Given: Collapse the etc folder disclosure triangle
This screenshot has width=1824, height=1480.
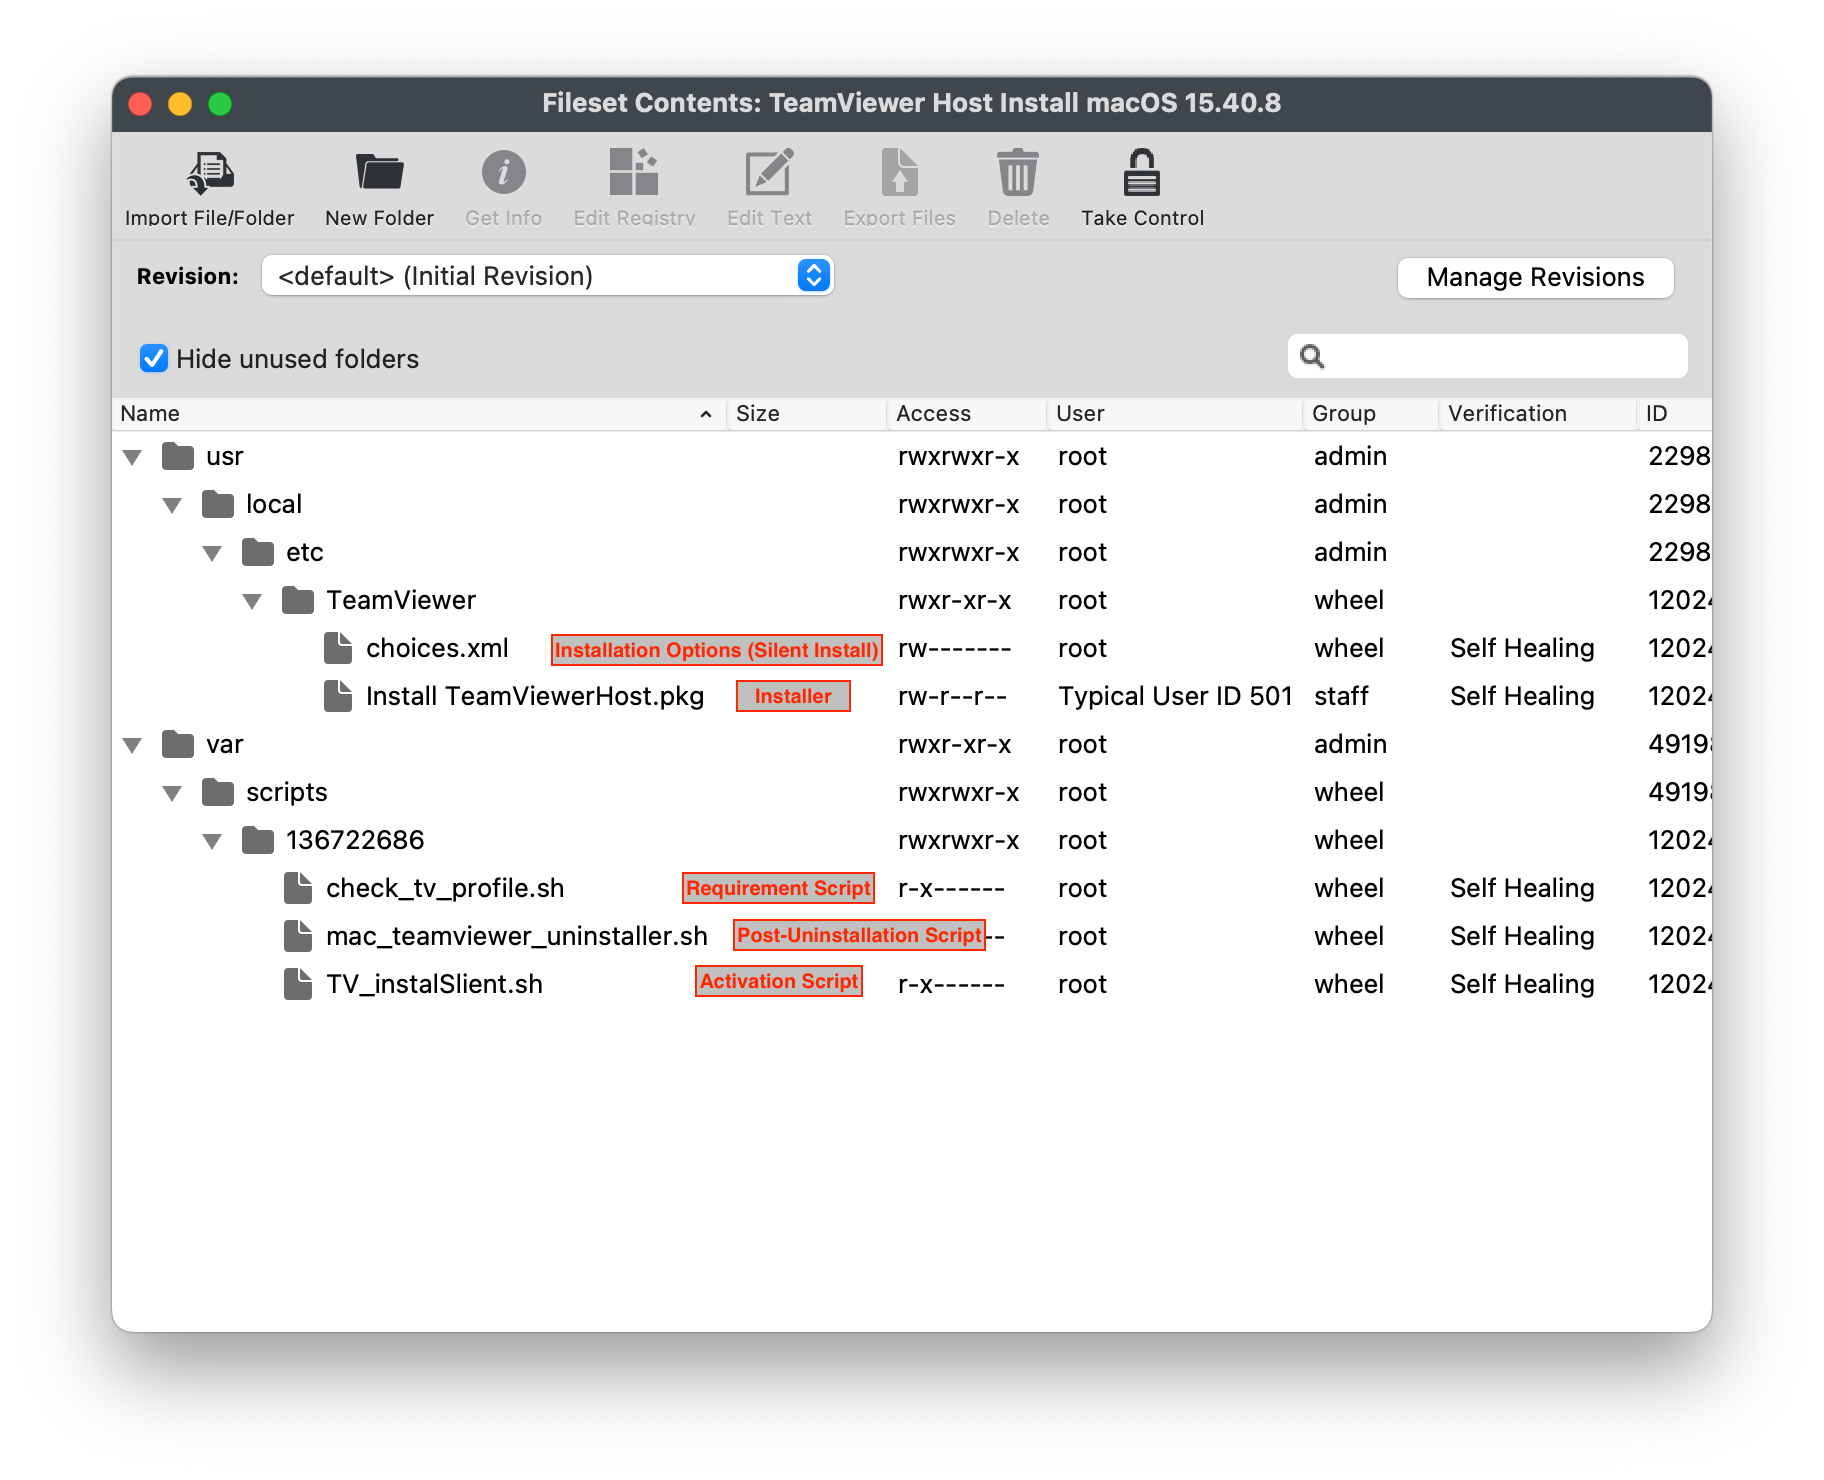Looking at the screenshot, I should click(x=212, y=554).
